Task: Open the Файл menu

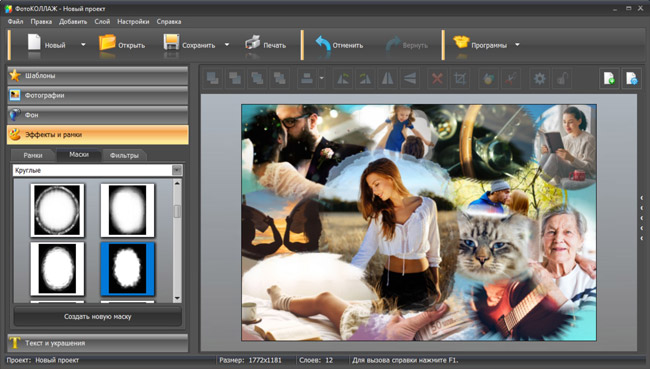Action: tap(15, 22)
